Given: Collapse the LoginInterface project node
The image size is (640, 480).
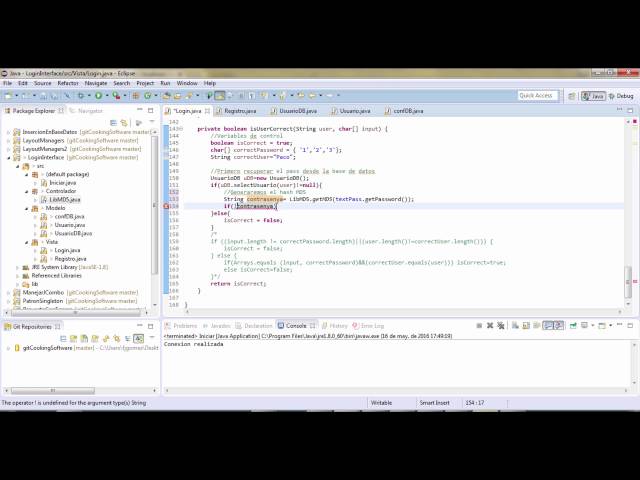Looking at the screenshot, I should click(x=9, y=158).
